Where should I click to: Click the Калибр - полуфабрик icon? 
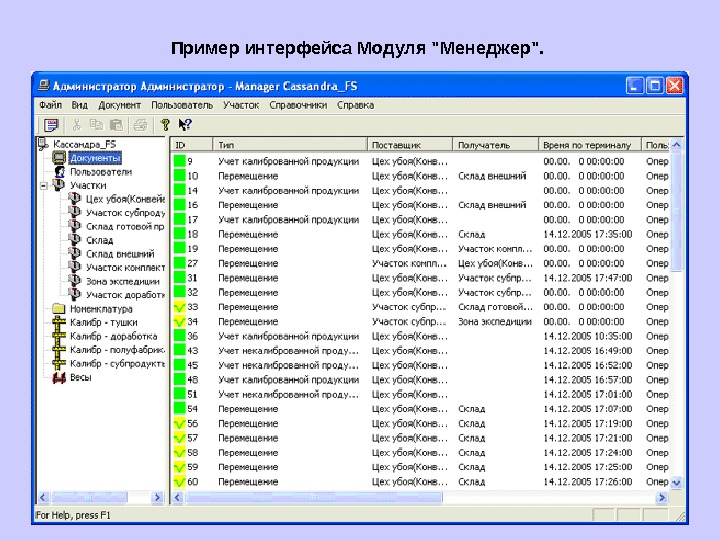point(59,350)
